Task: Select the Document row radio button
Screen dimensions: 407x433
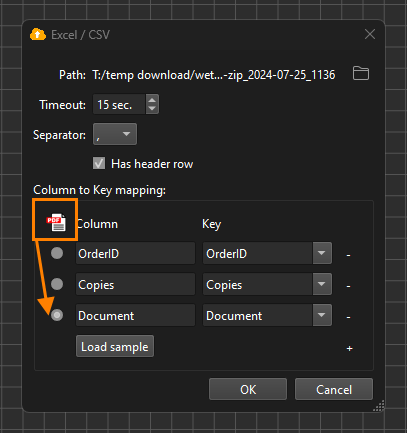Action: tap(57, 315)
